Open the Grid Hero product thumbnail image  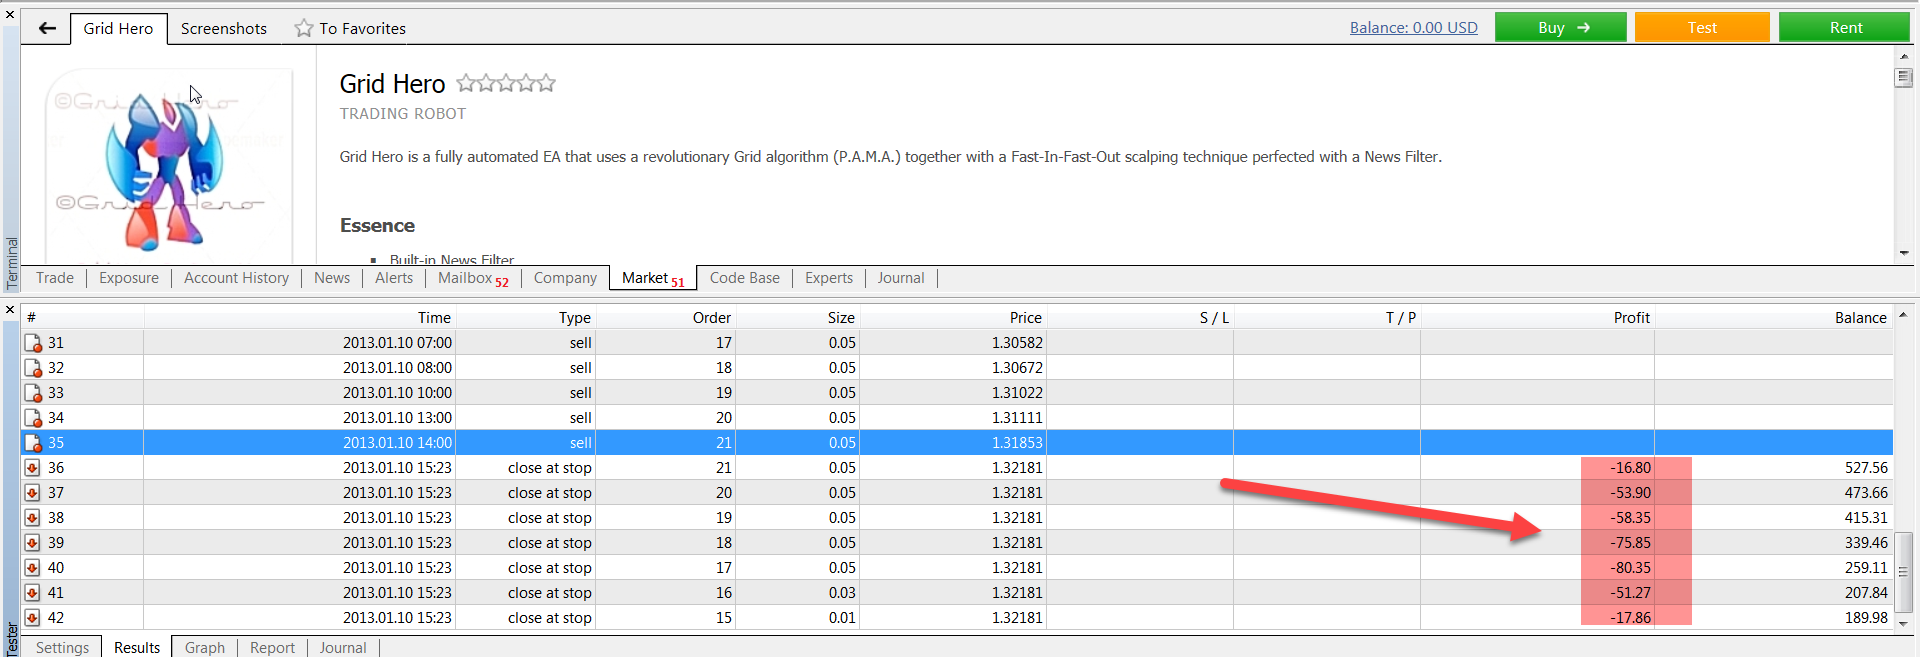(168, 166)
